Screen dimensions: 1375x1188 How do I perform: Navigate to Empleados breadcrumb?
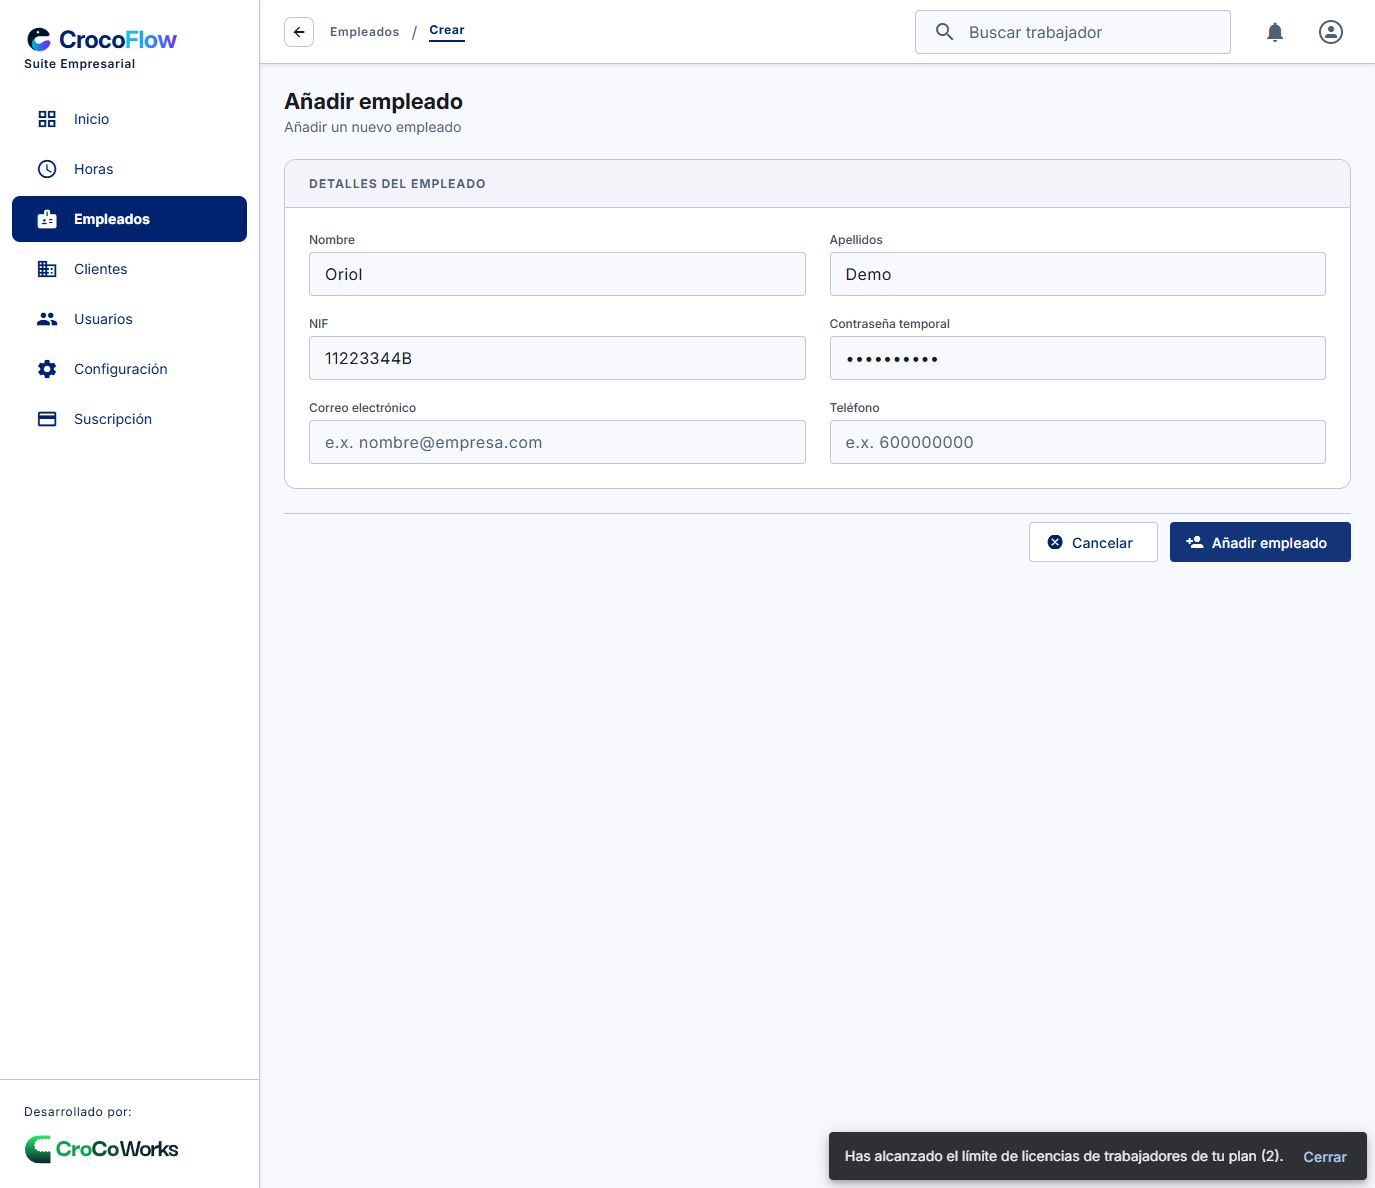click(x=364, y=32)
